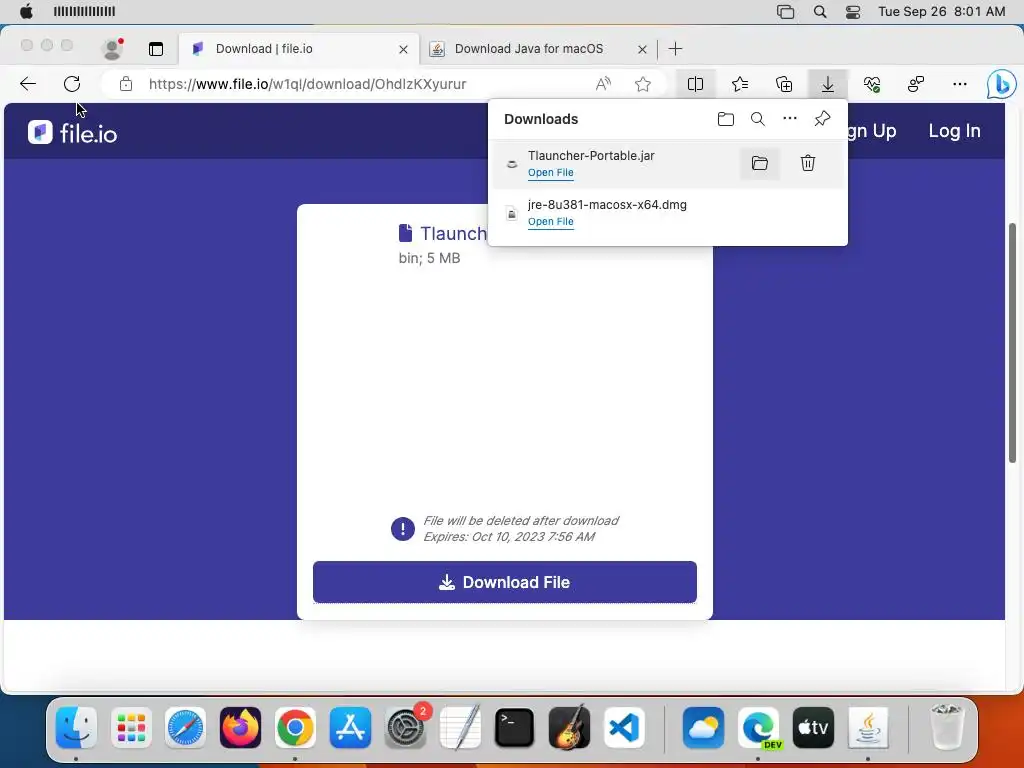Open System Settings in the Dock
The height and width of the screenshot is (768, 1024).
[x=405, y=728]
